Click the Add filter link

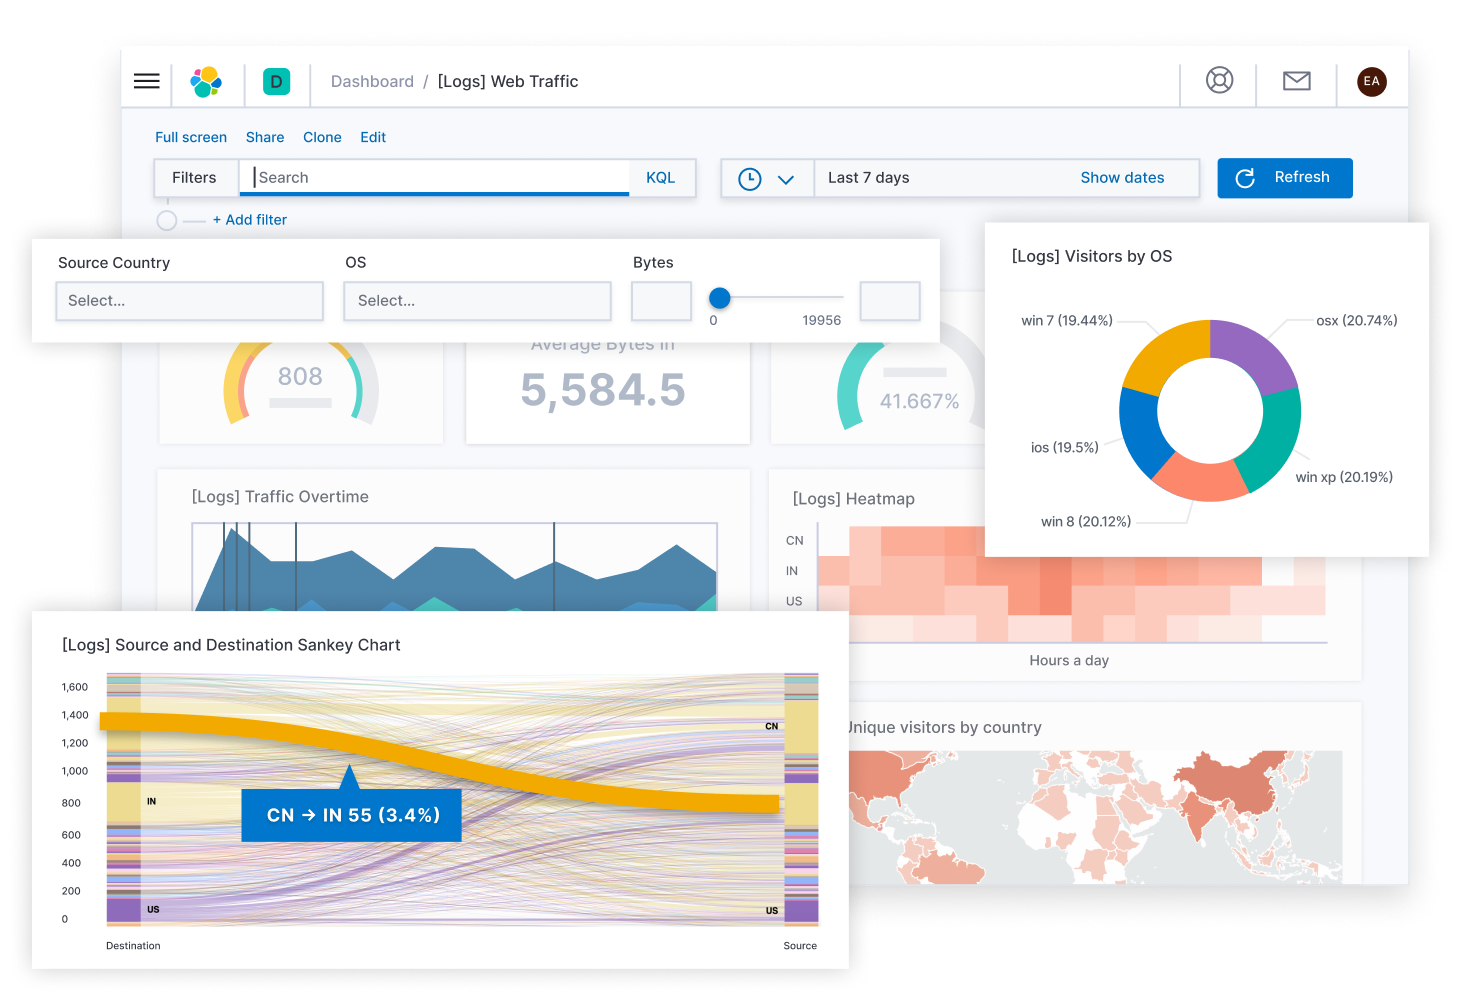[x=250, y=220]
